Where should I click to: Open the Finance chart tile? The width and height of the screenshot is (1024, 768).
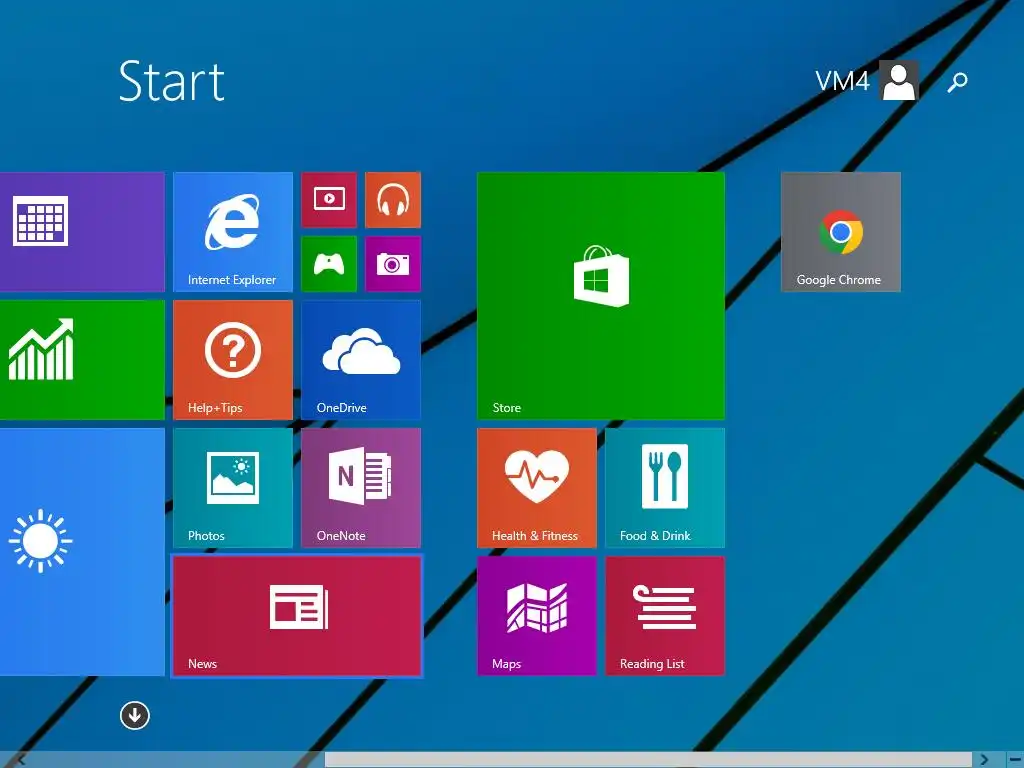(x=82, y=360)
